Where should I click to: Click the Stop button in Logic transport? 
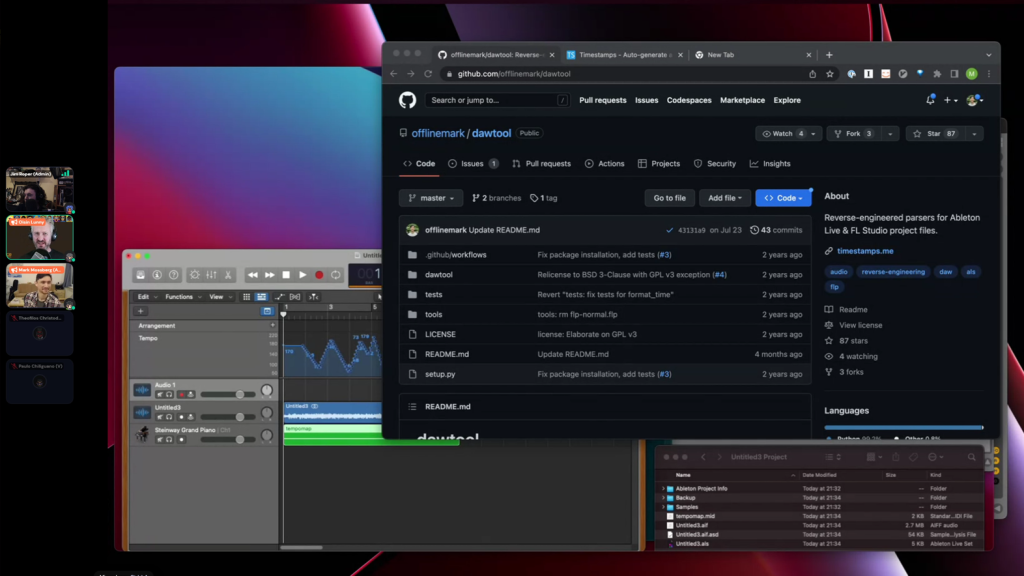286,275
